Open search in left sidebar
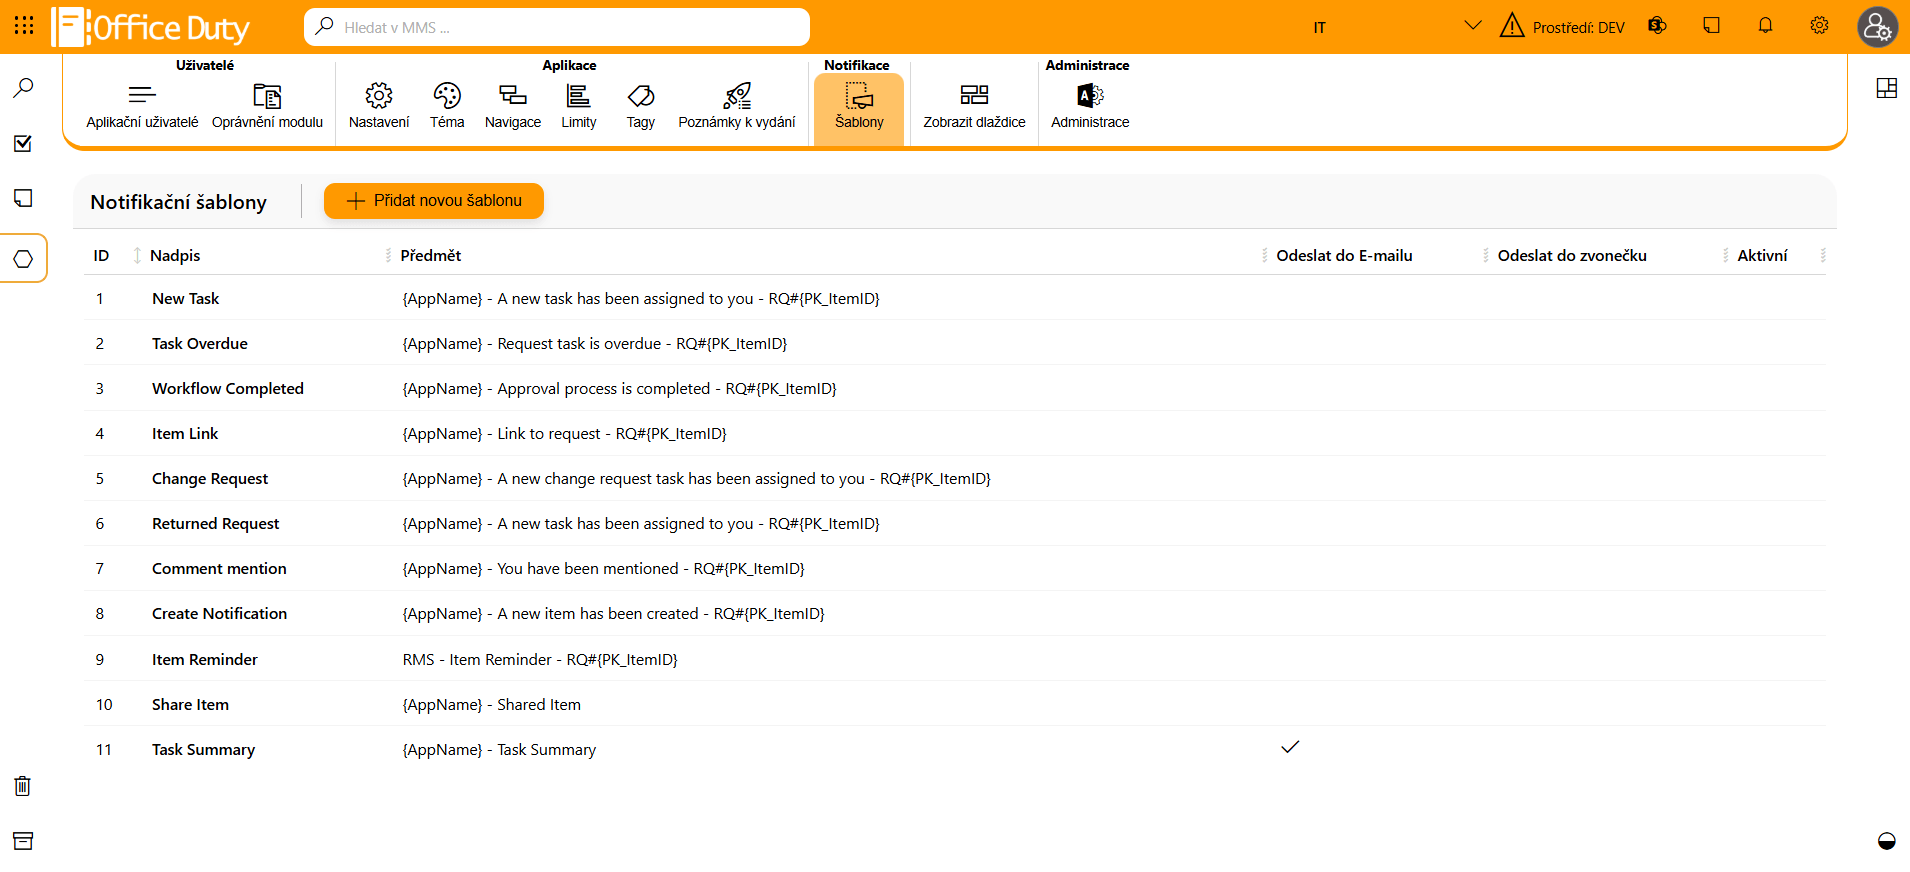1910x872 pixels. point(23,88)
